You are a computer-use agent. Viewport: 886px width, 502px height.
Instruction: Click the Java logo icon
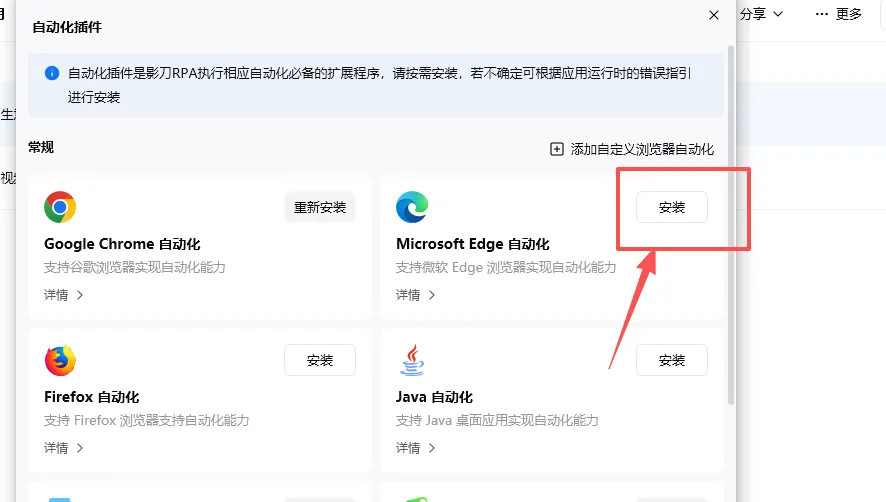[x=412, y=360]
